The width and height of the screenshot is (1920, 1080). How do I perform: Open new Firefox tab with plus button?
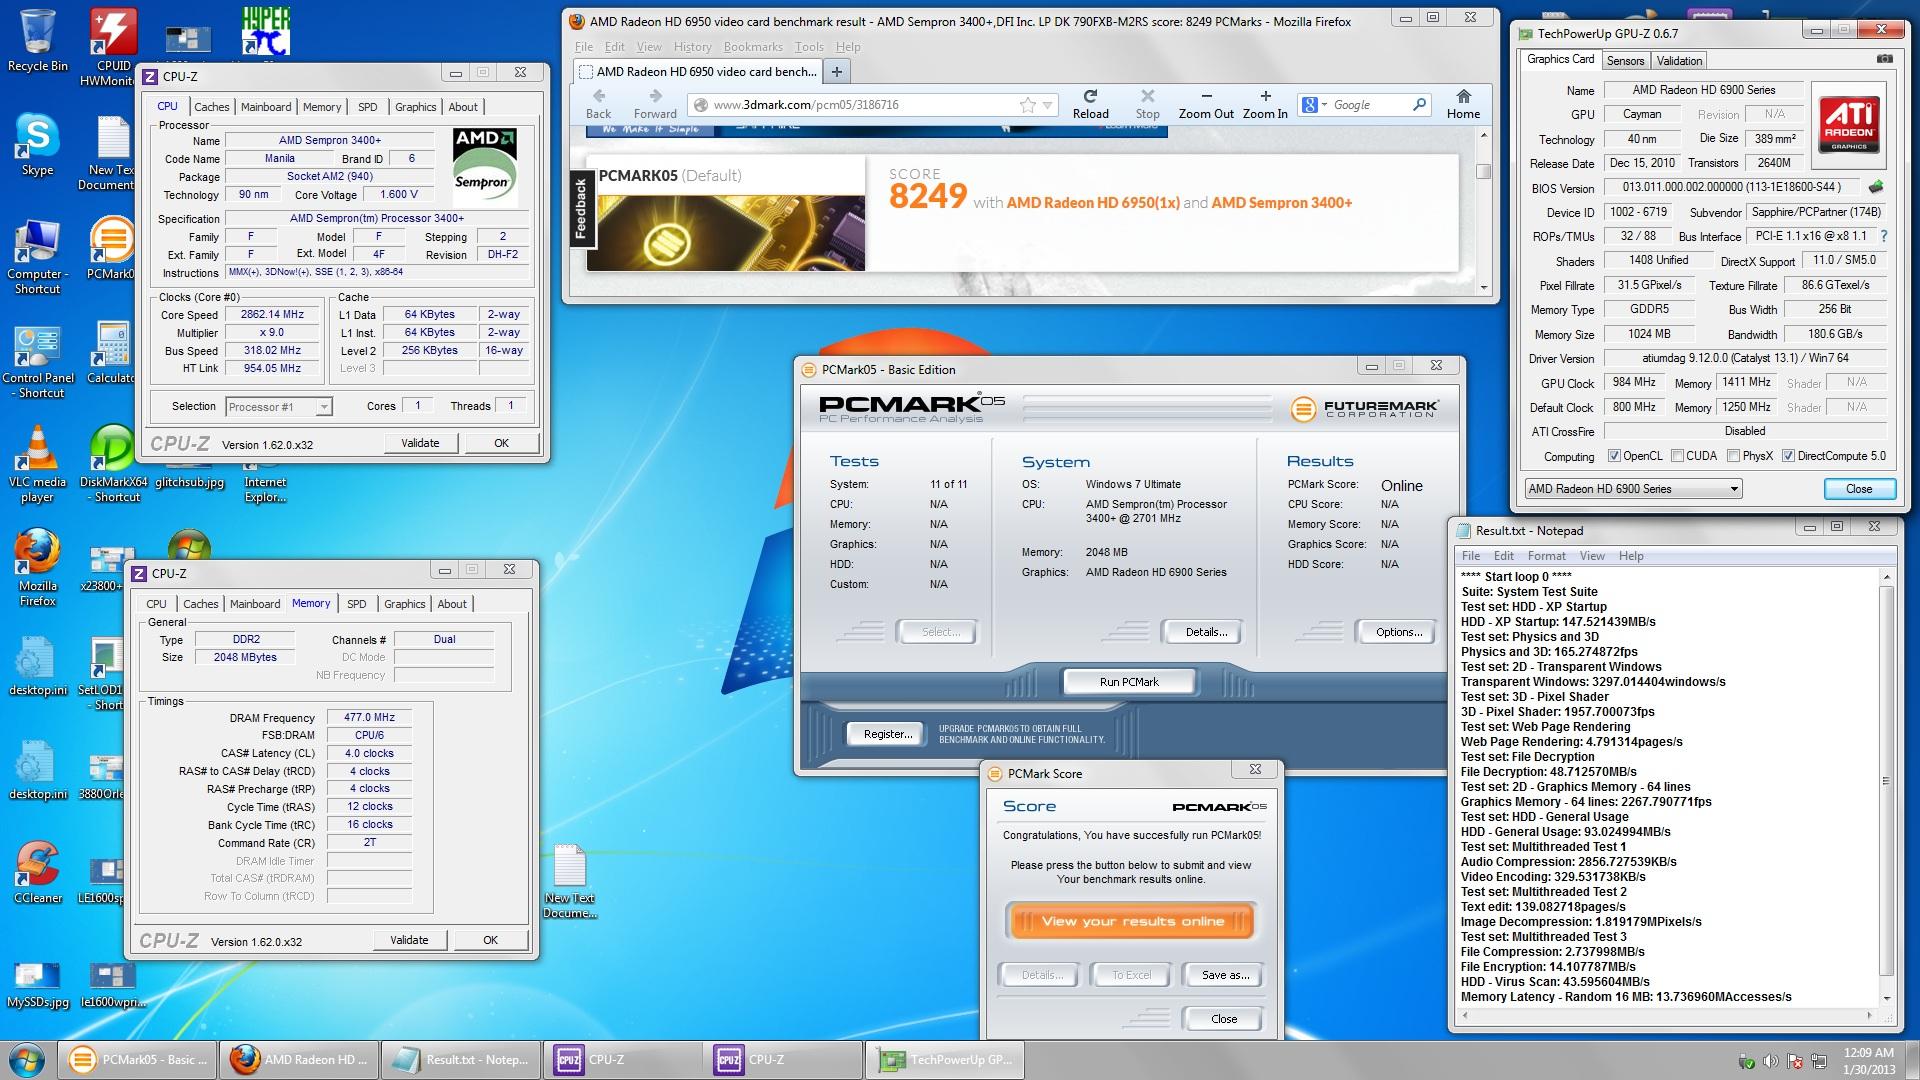[x=836, y=71]
